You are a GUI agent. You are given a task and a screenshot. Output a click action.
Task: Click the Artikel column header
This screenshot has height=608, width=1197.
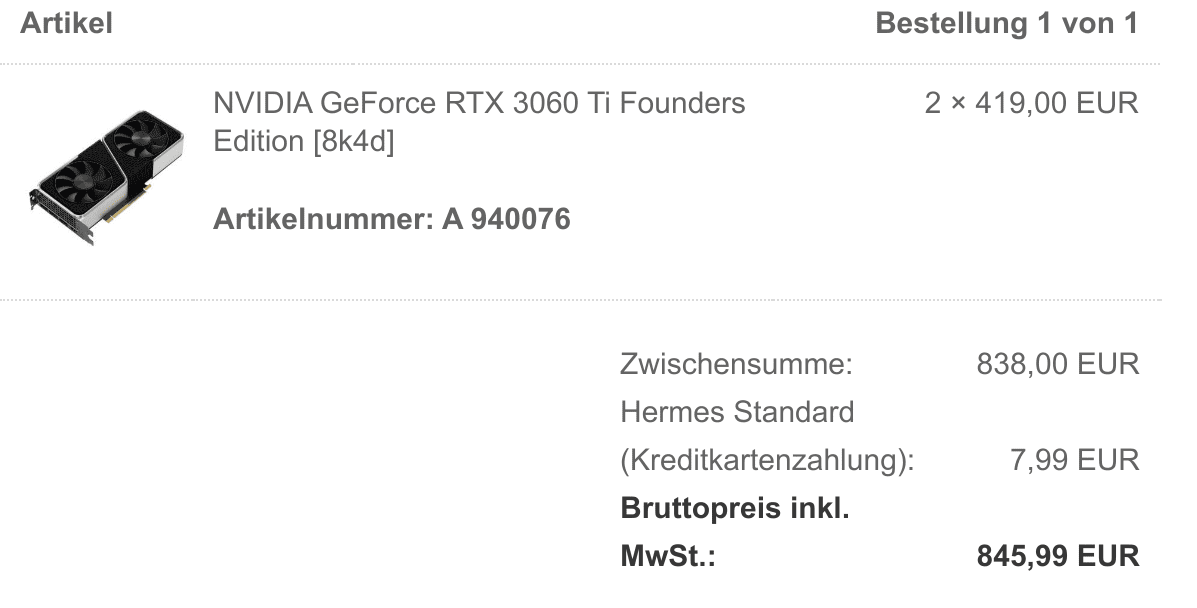click(x=66, y=24)
